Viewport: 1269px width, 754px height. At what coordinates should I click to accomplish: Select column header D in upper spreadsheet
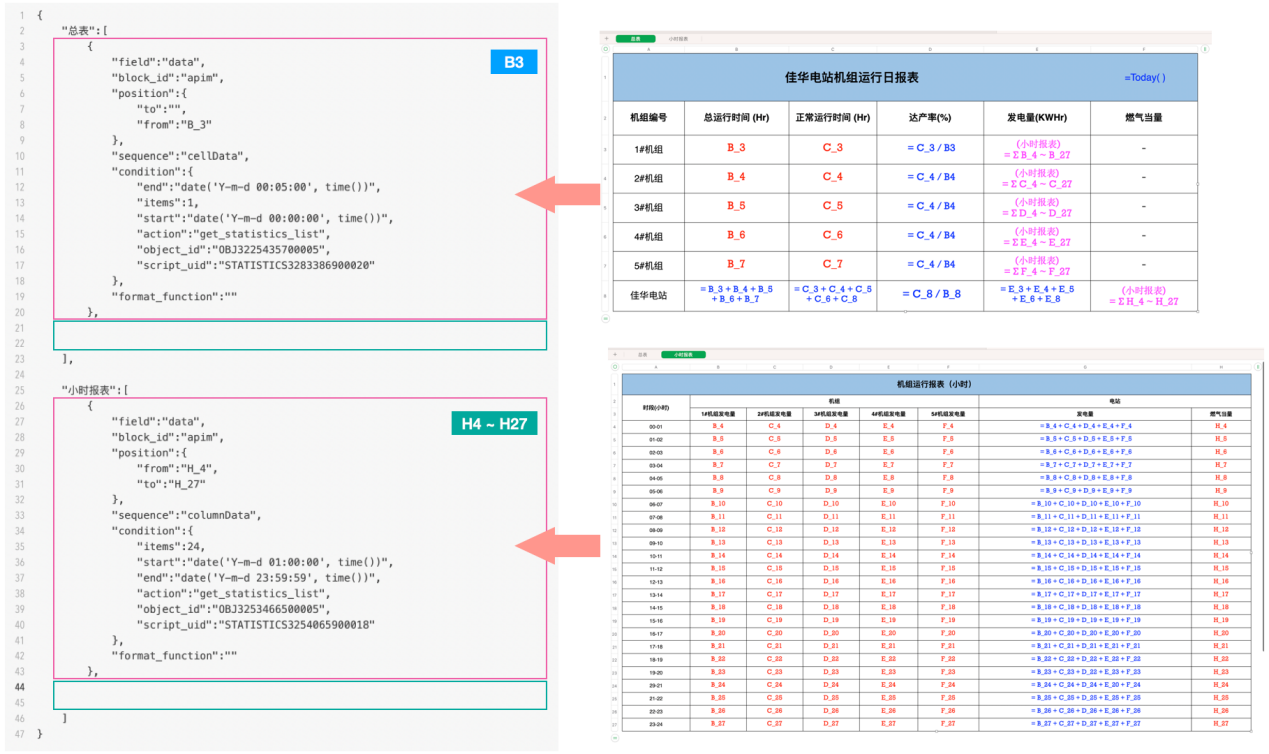(930, 48)
